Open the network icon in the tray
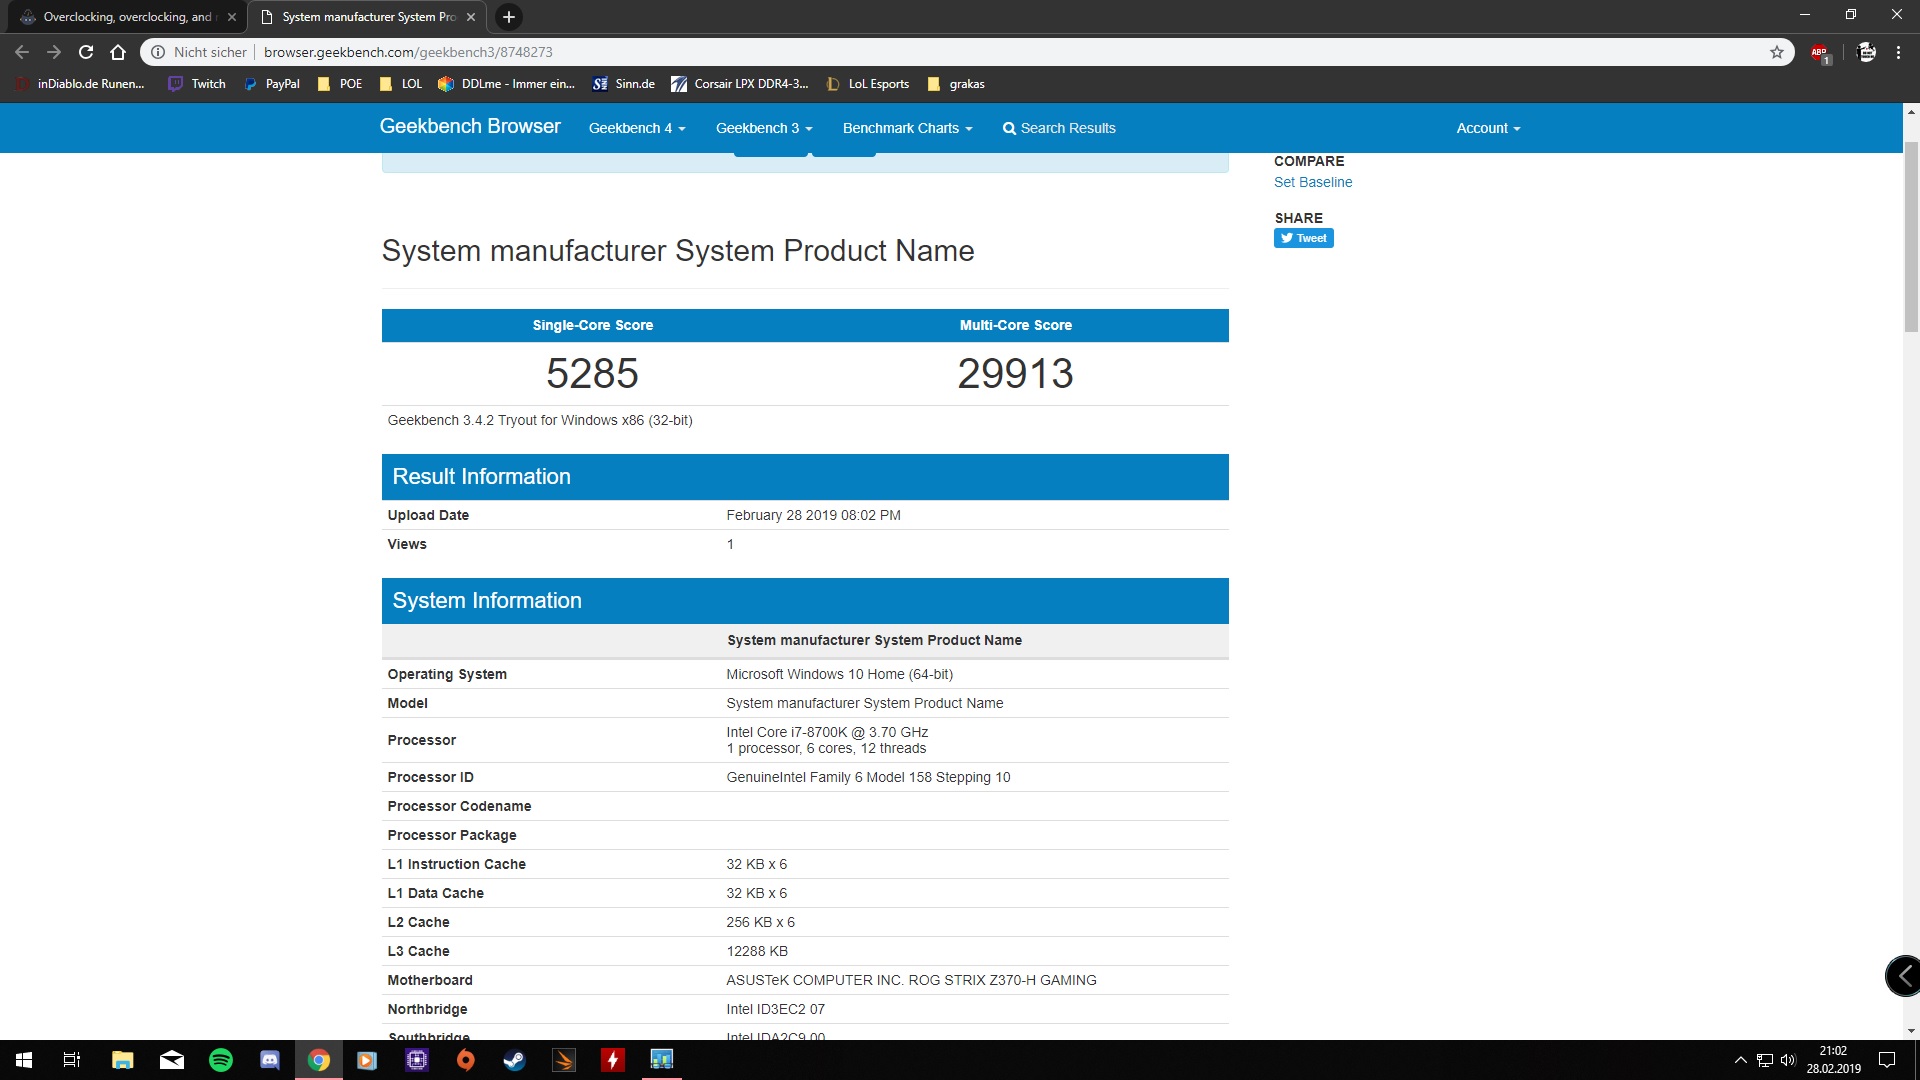Viewport: 1920px width, 1080px height. pyautogui.click(x=1764, y=1060)
